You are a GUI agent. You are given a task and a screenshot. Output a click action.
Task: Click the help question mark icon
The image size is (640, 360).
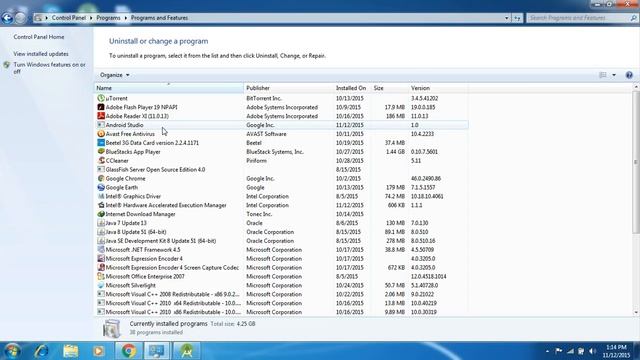629,75
